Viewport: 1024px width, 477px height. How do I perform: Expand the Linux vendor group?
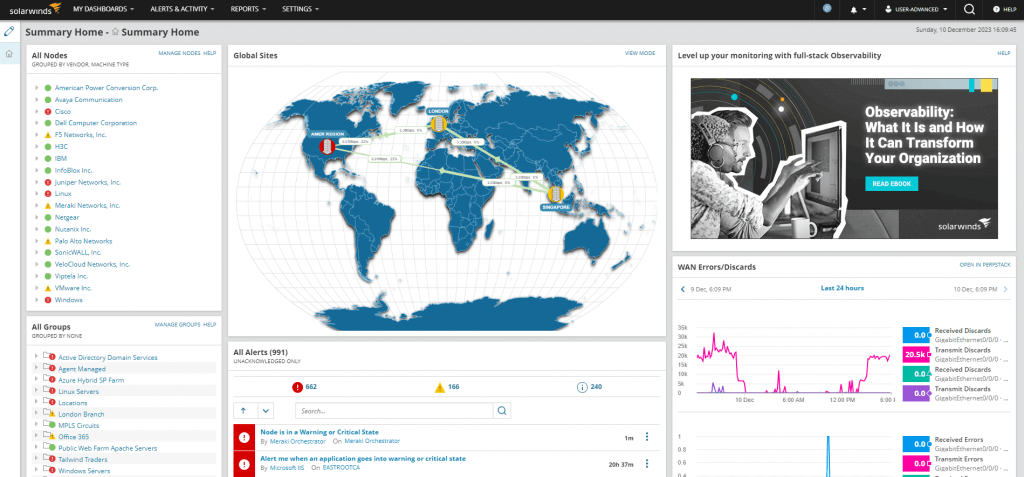click(37, 194)
